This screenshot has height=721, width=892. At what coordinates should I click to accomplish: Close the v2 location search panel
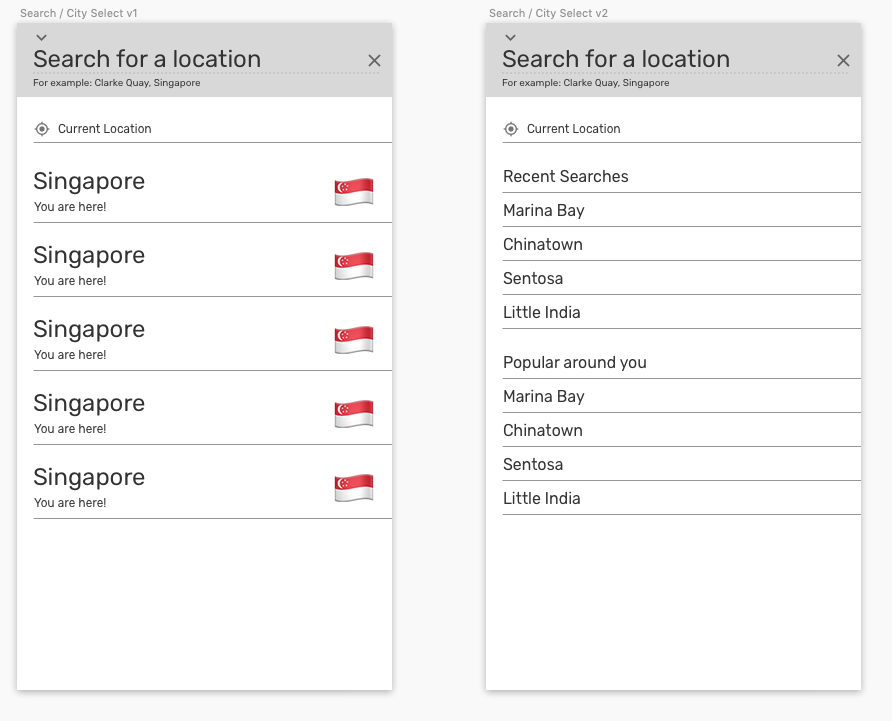click(x=843, y=61)
